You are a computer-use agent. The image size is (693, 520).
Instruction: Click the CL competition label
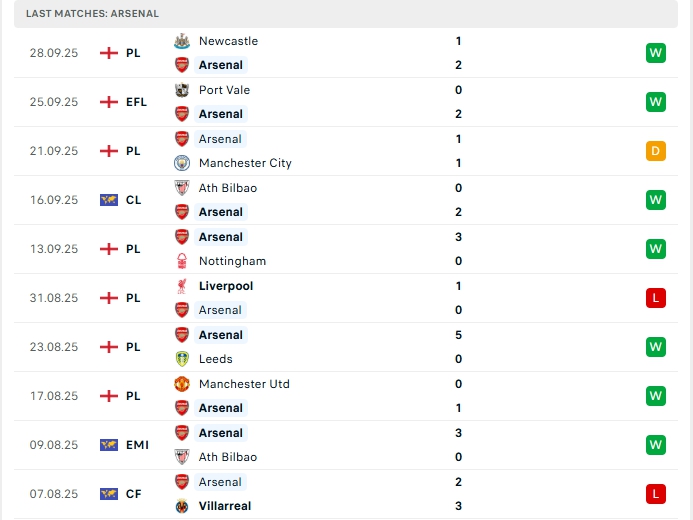133,200
